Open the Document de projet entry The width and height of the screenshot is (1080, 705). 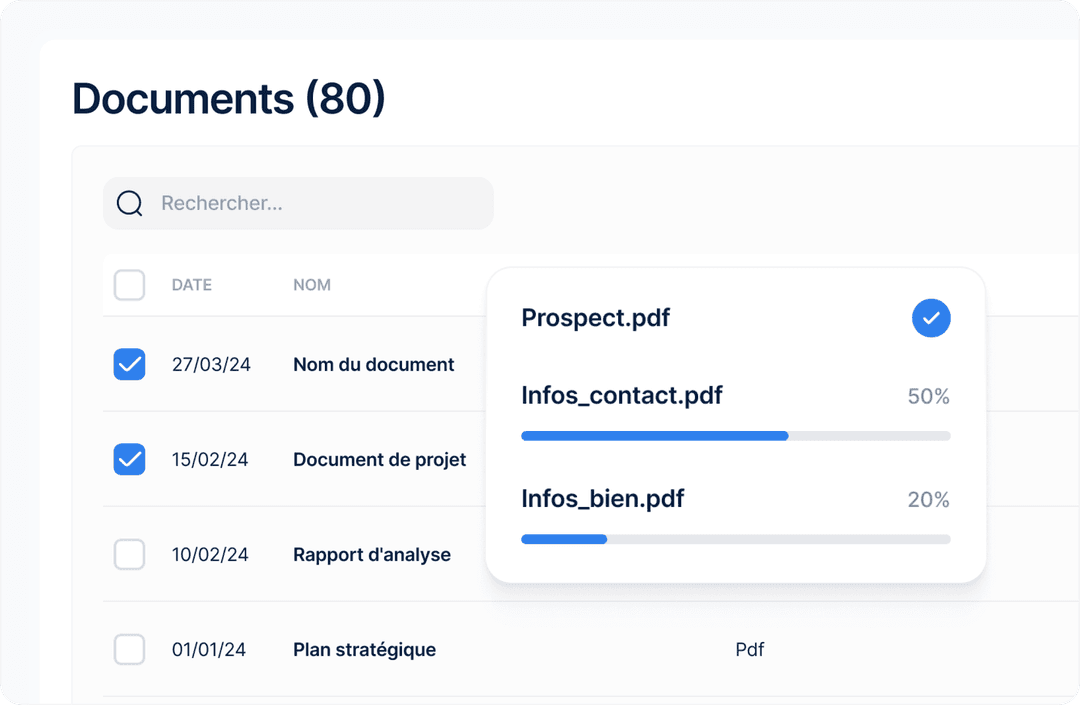[x=379, y=460]
